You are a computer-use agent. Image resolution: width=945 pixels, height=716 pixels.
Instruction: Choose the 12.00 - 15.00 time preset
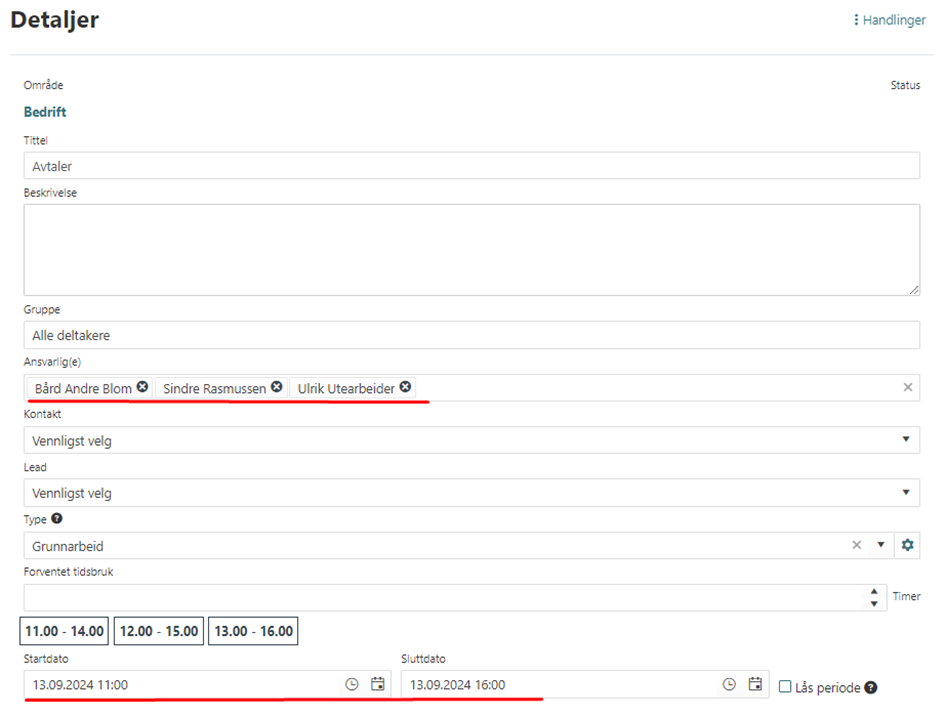[159, 631]
